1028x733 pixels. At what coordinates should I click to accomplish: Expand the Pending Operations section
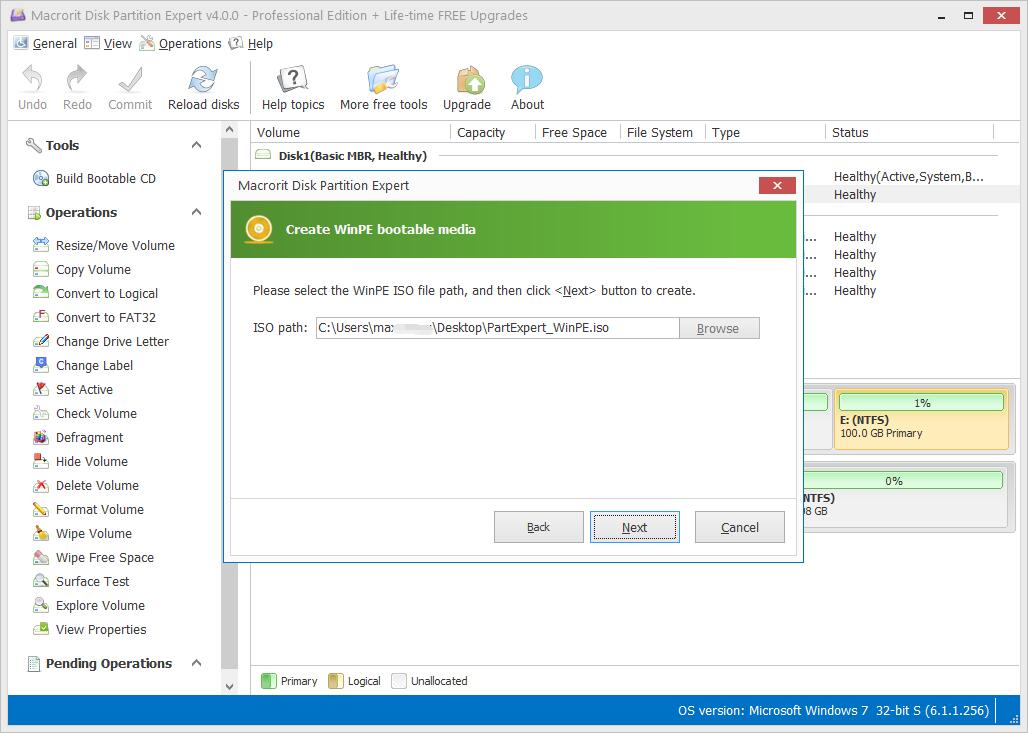point(196,663)
